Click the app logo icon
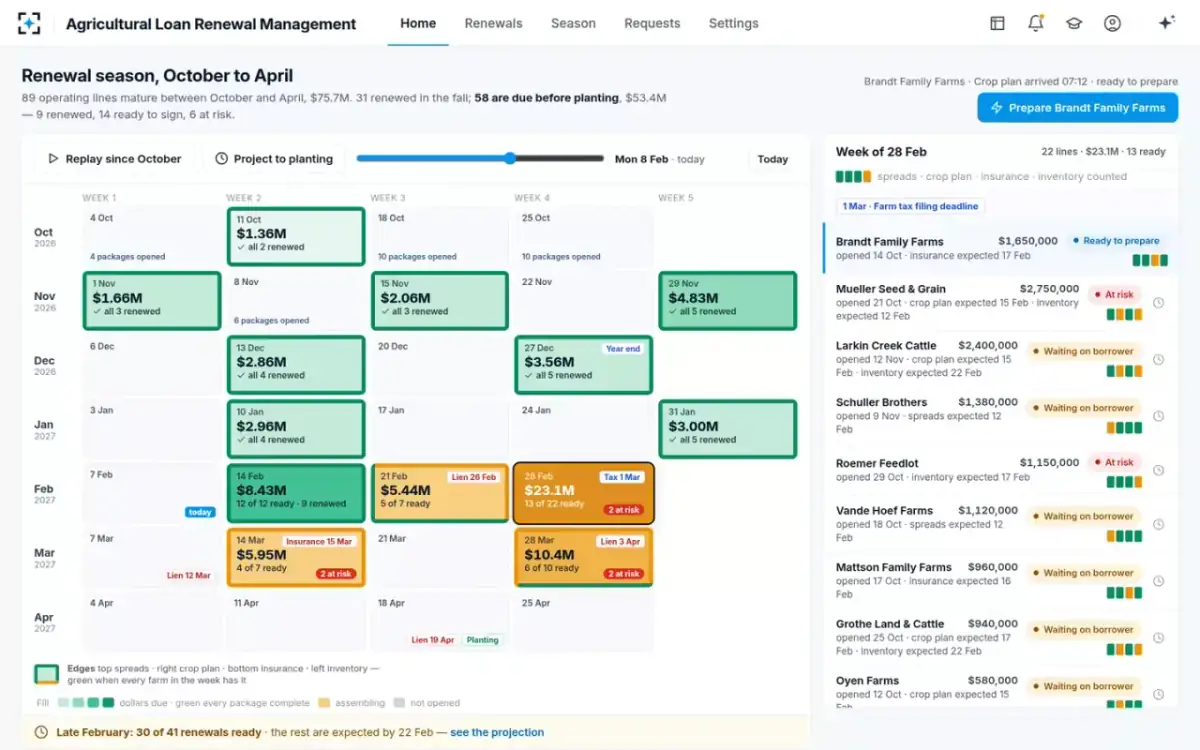The height and width of the screenshot is (750, 1200). 30,23
